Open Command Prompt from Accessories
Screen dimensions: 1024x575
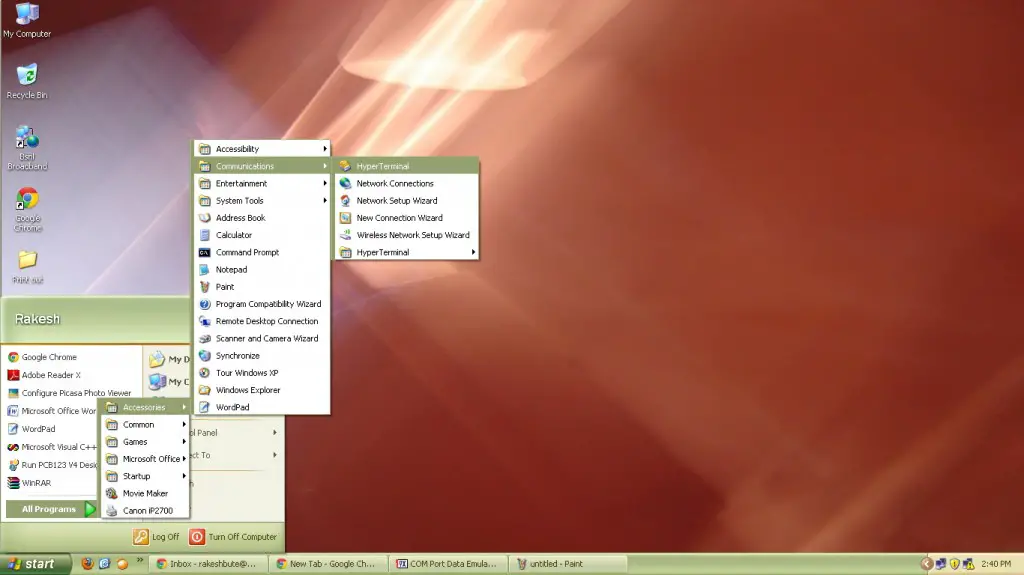tap(262, 252)
